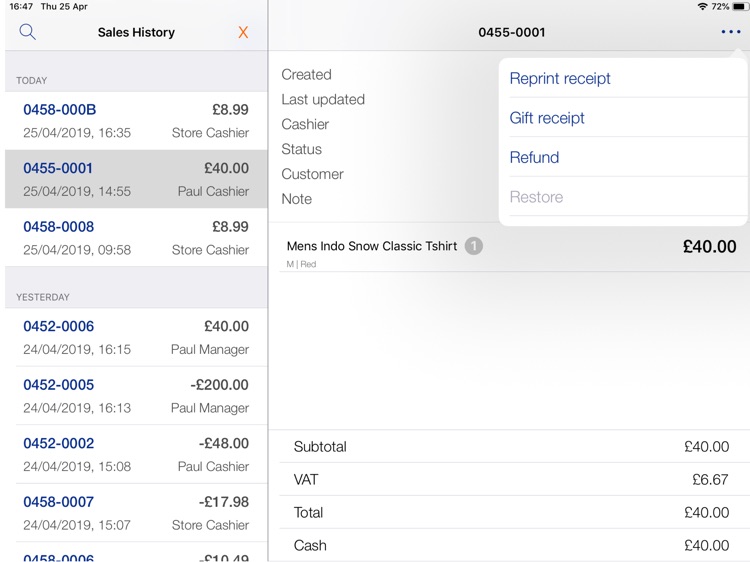This screenshot has height=562, width=750.
Task: Click the Customer field label
Action: tap(312, 174)
